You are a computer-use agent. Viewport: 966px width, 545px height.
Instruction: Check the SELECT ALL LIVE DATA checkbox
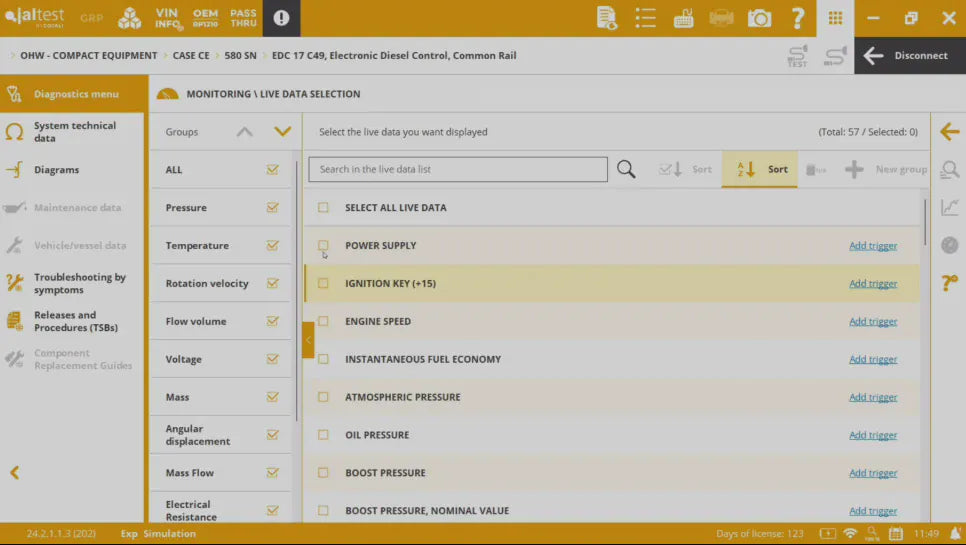(x=323, y=208)
